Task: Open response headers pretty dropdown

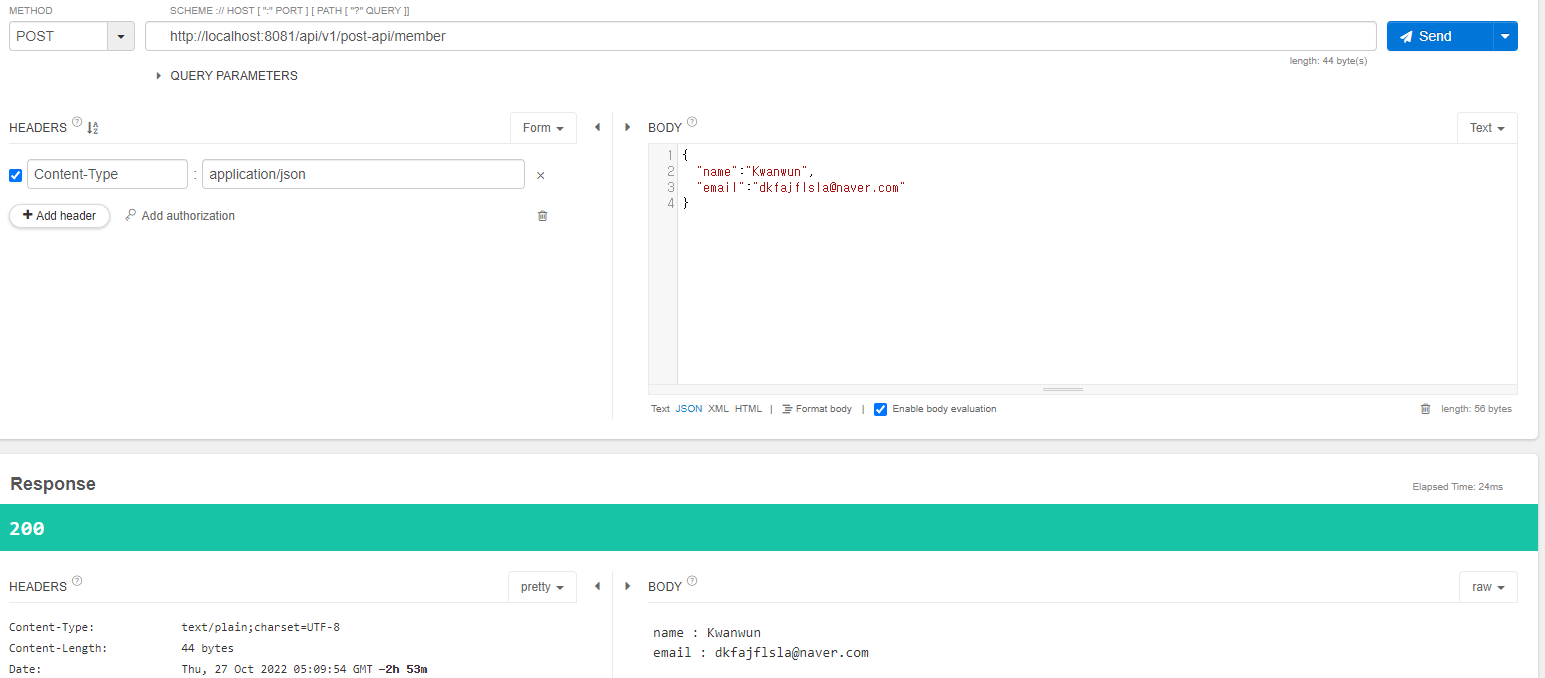Action: [x=543, y=587]
